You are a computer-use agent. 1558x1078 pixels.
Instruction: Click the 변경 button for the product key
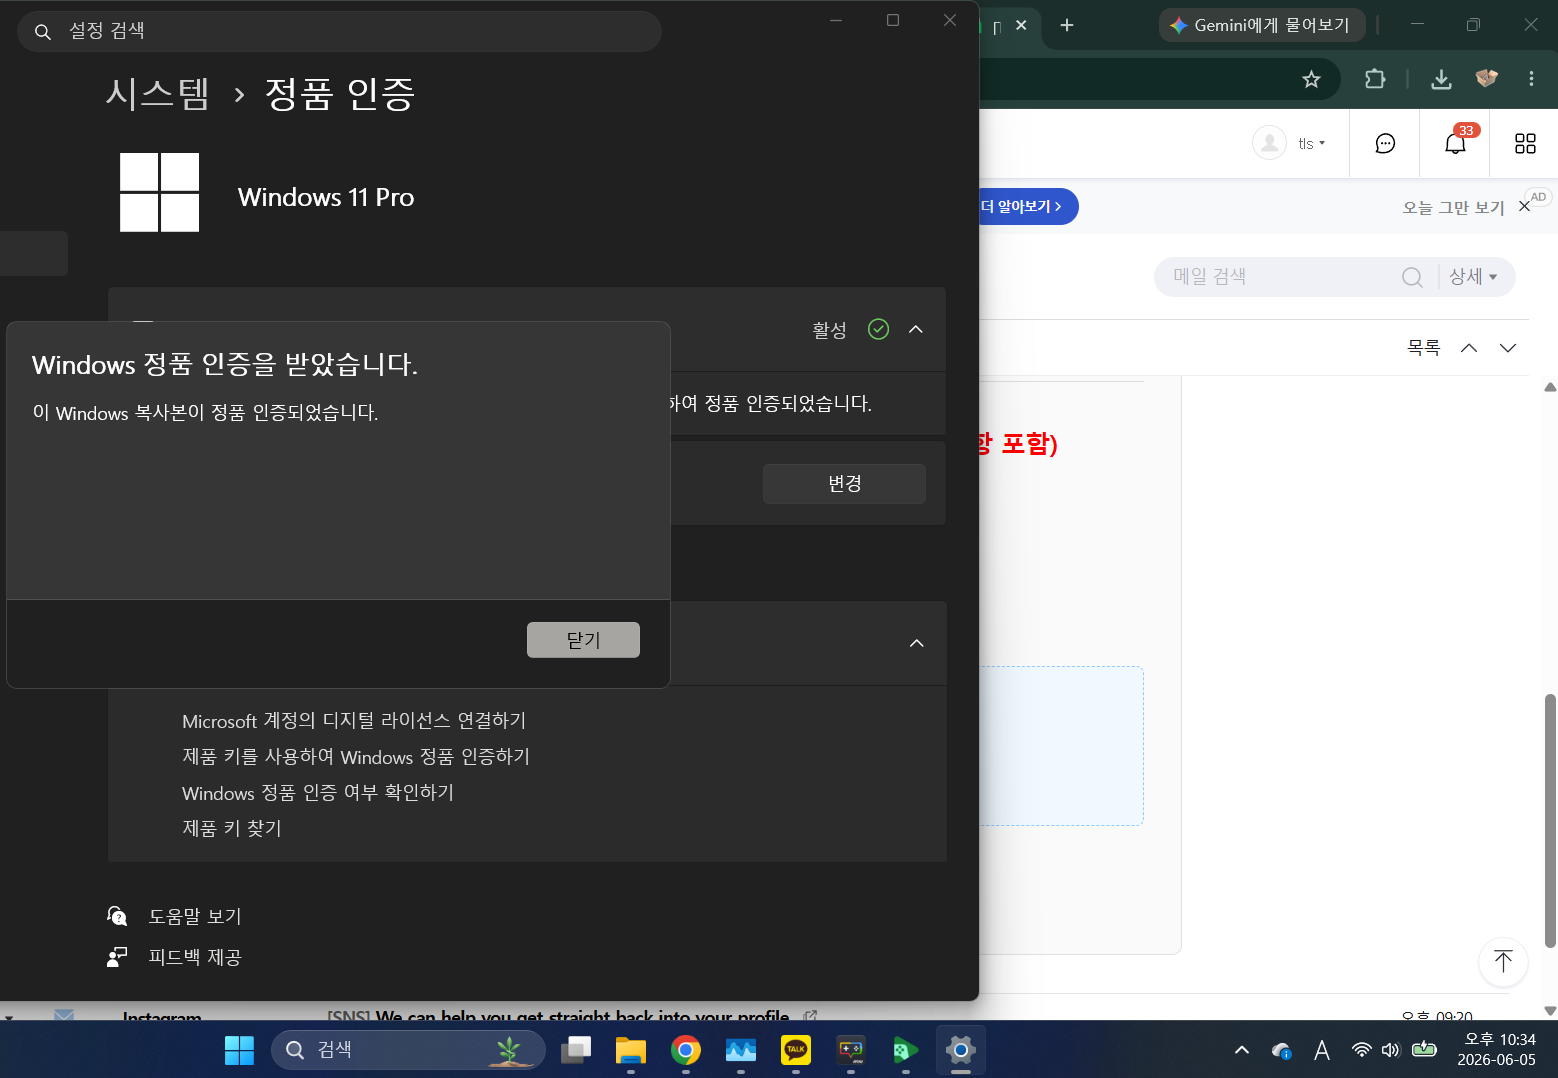[x=844, y=484]
